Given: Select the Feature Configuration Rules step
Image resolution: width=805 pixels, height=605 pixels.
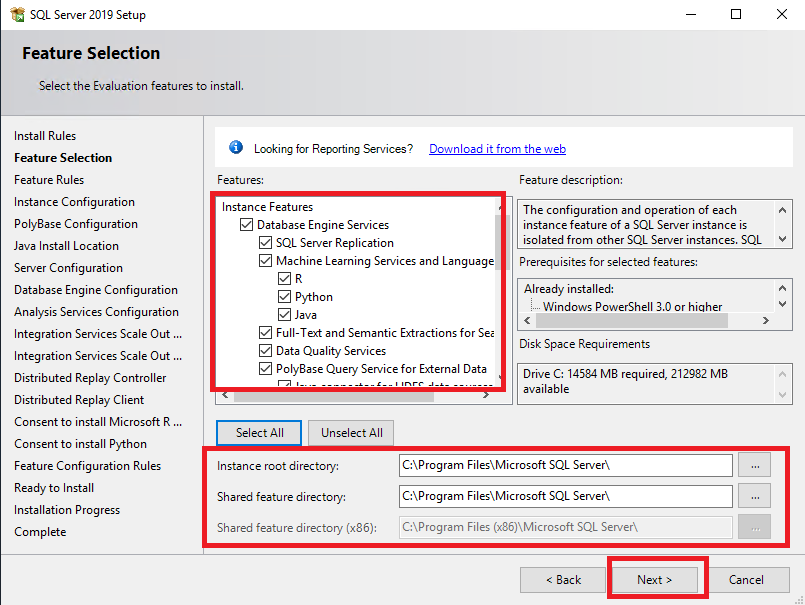Looking at the screenshot, I should coord(88,466).
